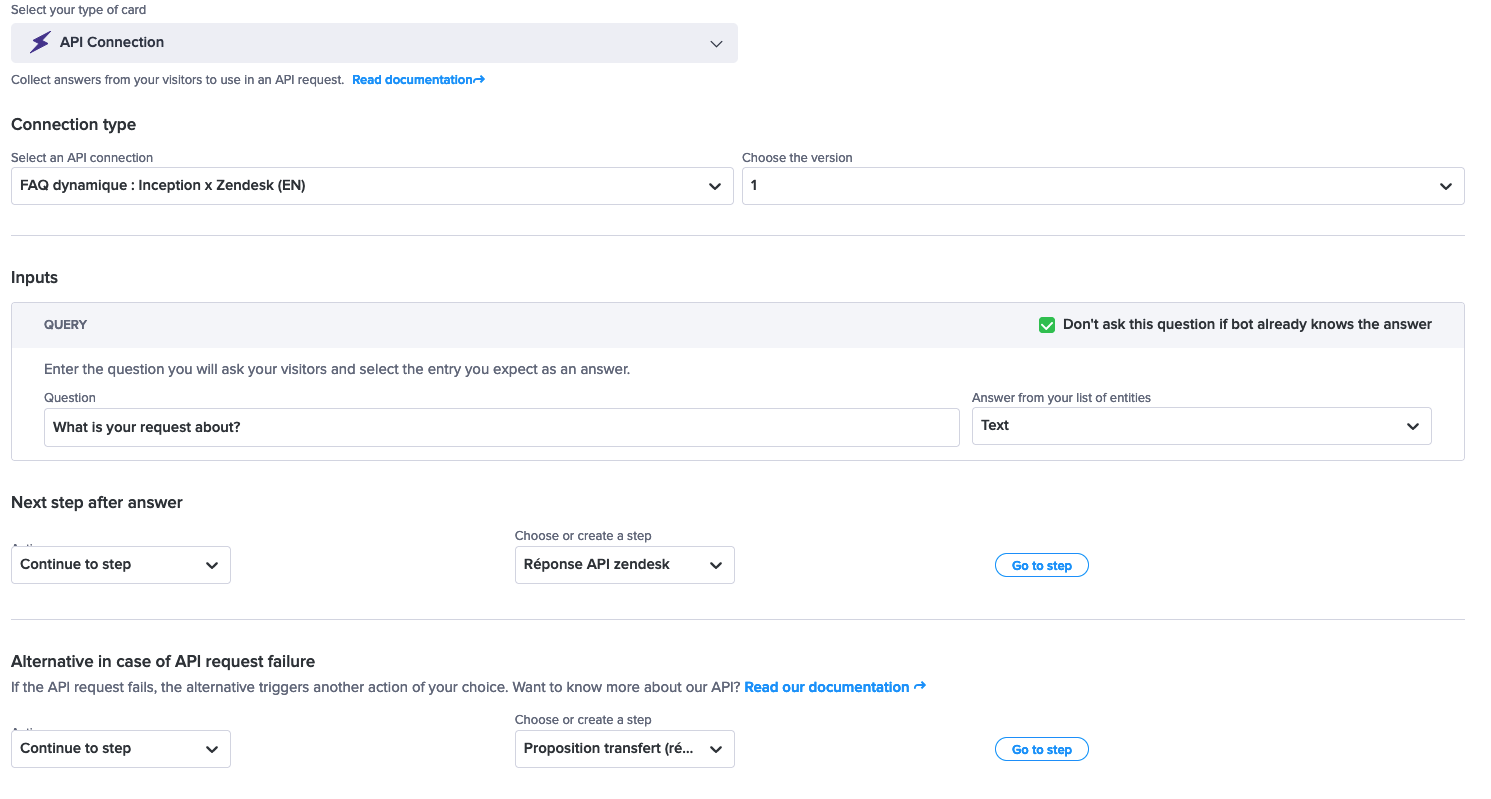
Task: Click the Alternative in case of API request failure heading
Action: pyautogui.click(x=163, y=662)
